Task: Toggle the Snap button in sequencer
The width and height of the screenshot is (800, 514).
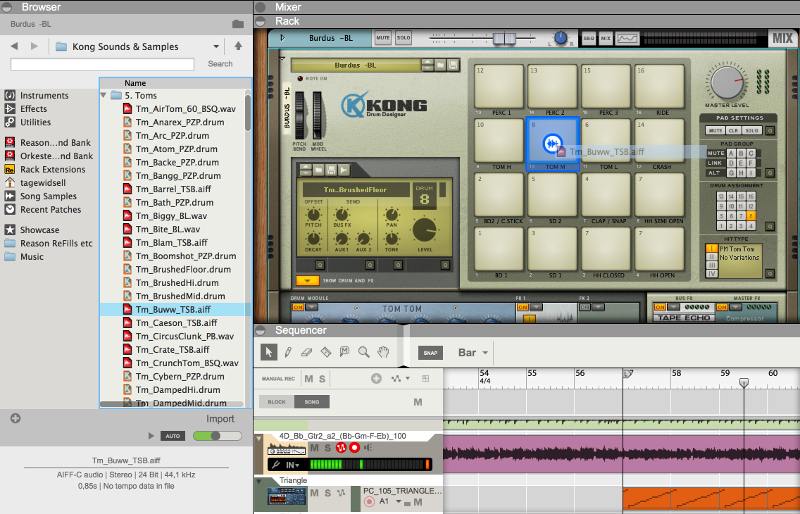Action: 431,353
